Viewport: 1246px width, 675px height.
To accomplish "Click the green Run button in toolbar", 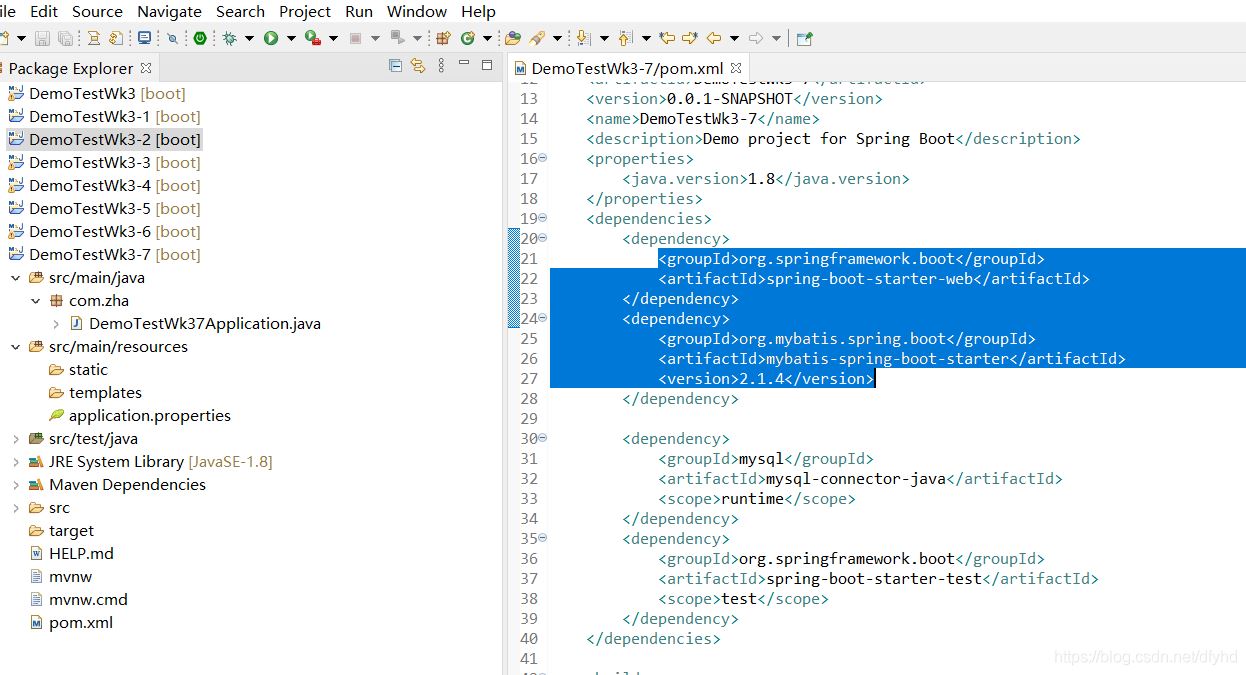I will click(271, 38).
